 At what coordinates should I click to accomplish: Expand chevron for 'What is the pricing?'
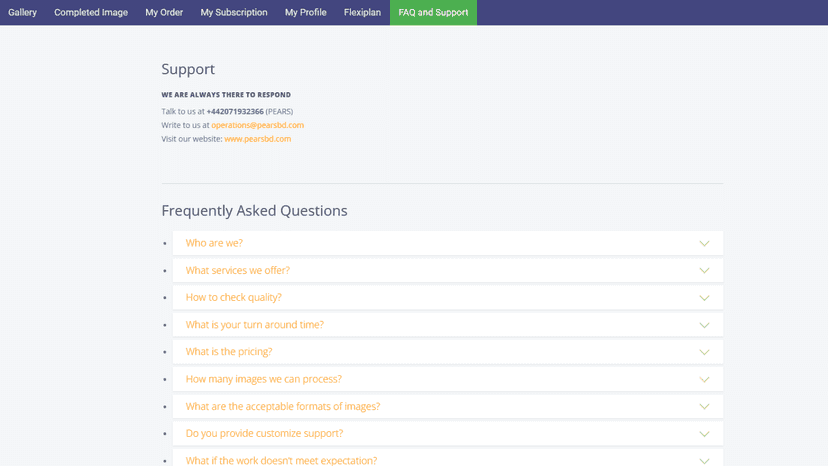coord(704,352)
